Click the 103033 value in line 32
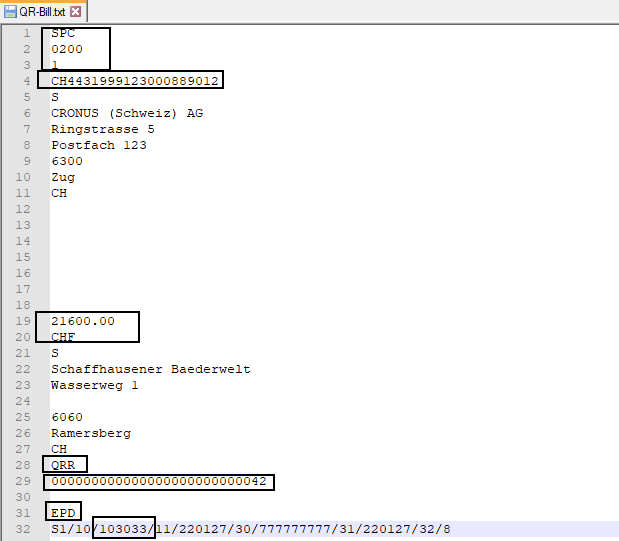This screenshot has height=541, width=619. coord(123,529)
